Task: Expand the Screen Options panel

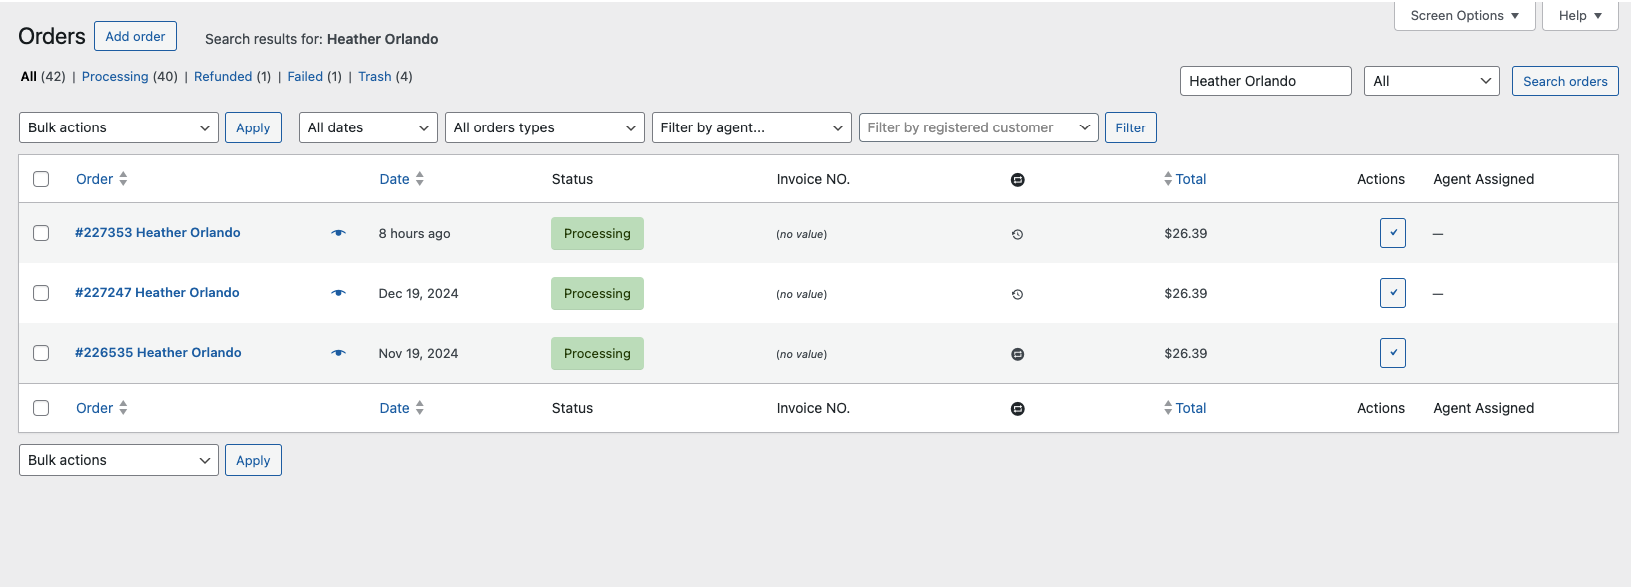Action: pyautogui.click(x=1465, y=16)
